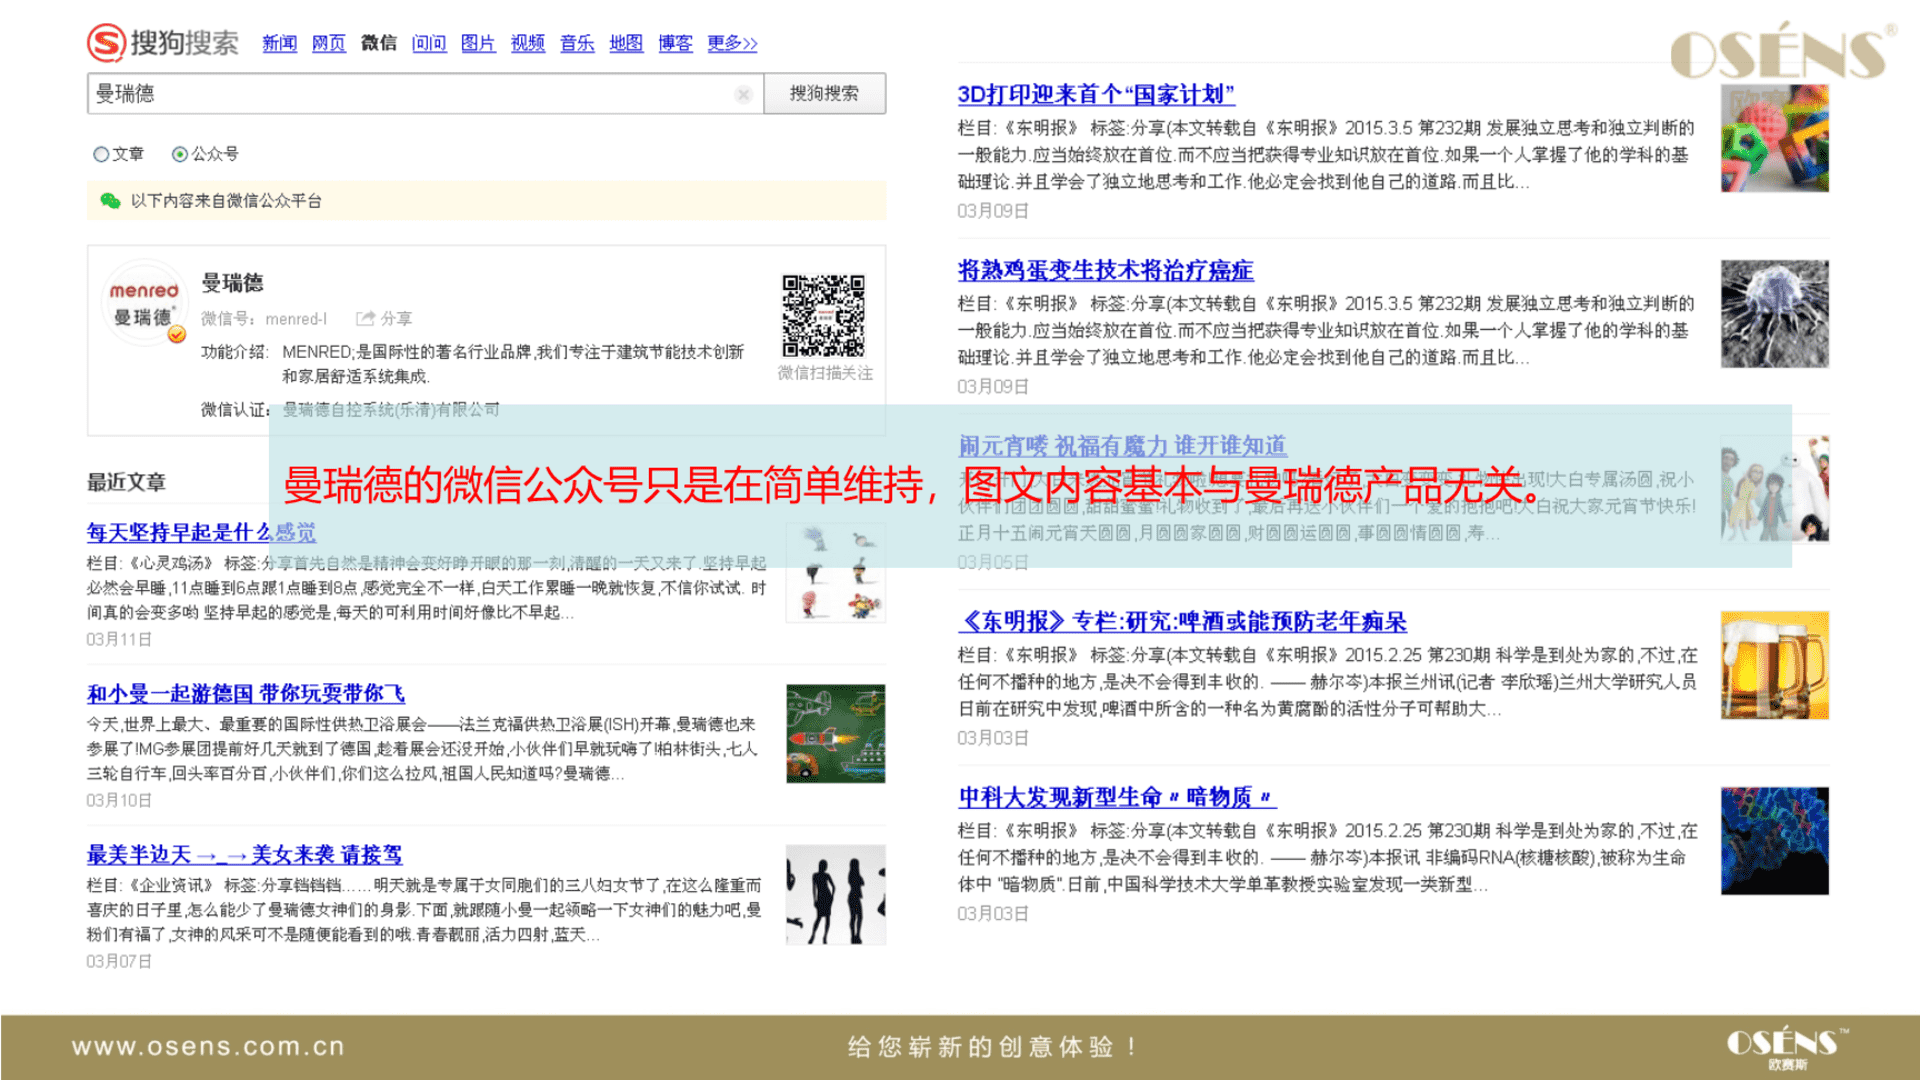Image resolution: width=1920 pixels, height=1080 pixels.
Task: Open article 闹元宵喽 祝福有魔力 谁开谁知道
Action: click(x=1122, y=445)
